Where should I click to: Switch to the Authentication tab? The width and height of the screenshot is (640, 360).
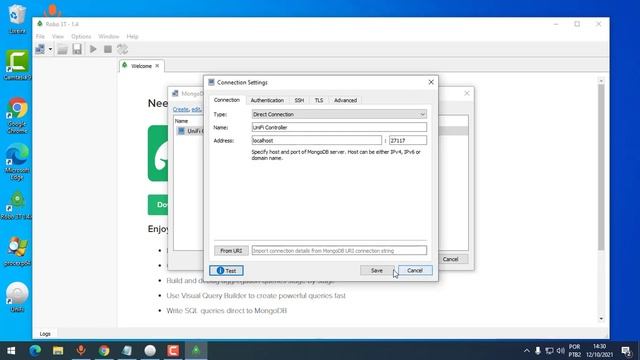tap(267, 100)
